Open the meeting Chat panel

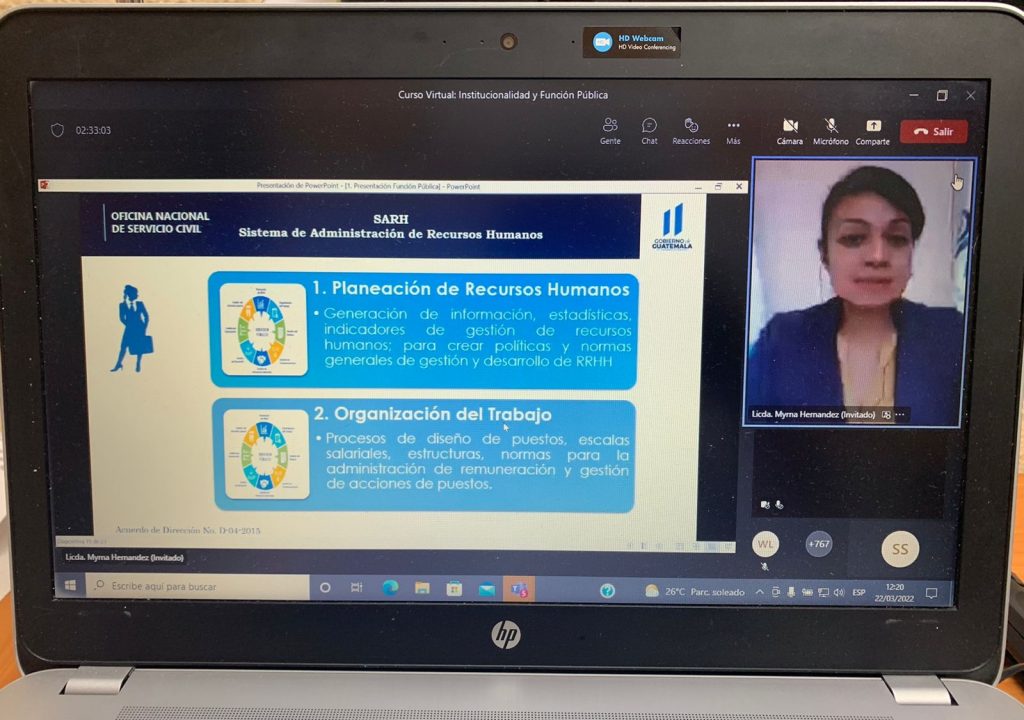(649, 131)
